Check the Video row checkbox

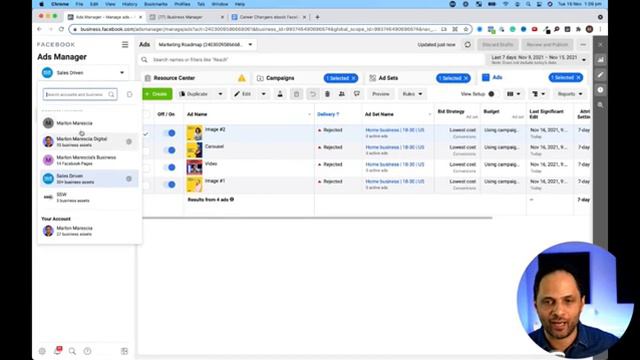(x=146, y=168)
